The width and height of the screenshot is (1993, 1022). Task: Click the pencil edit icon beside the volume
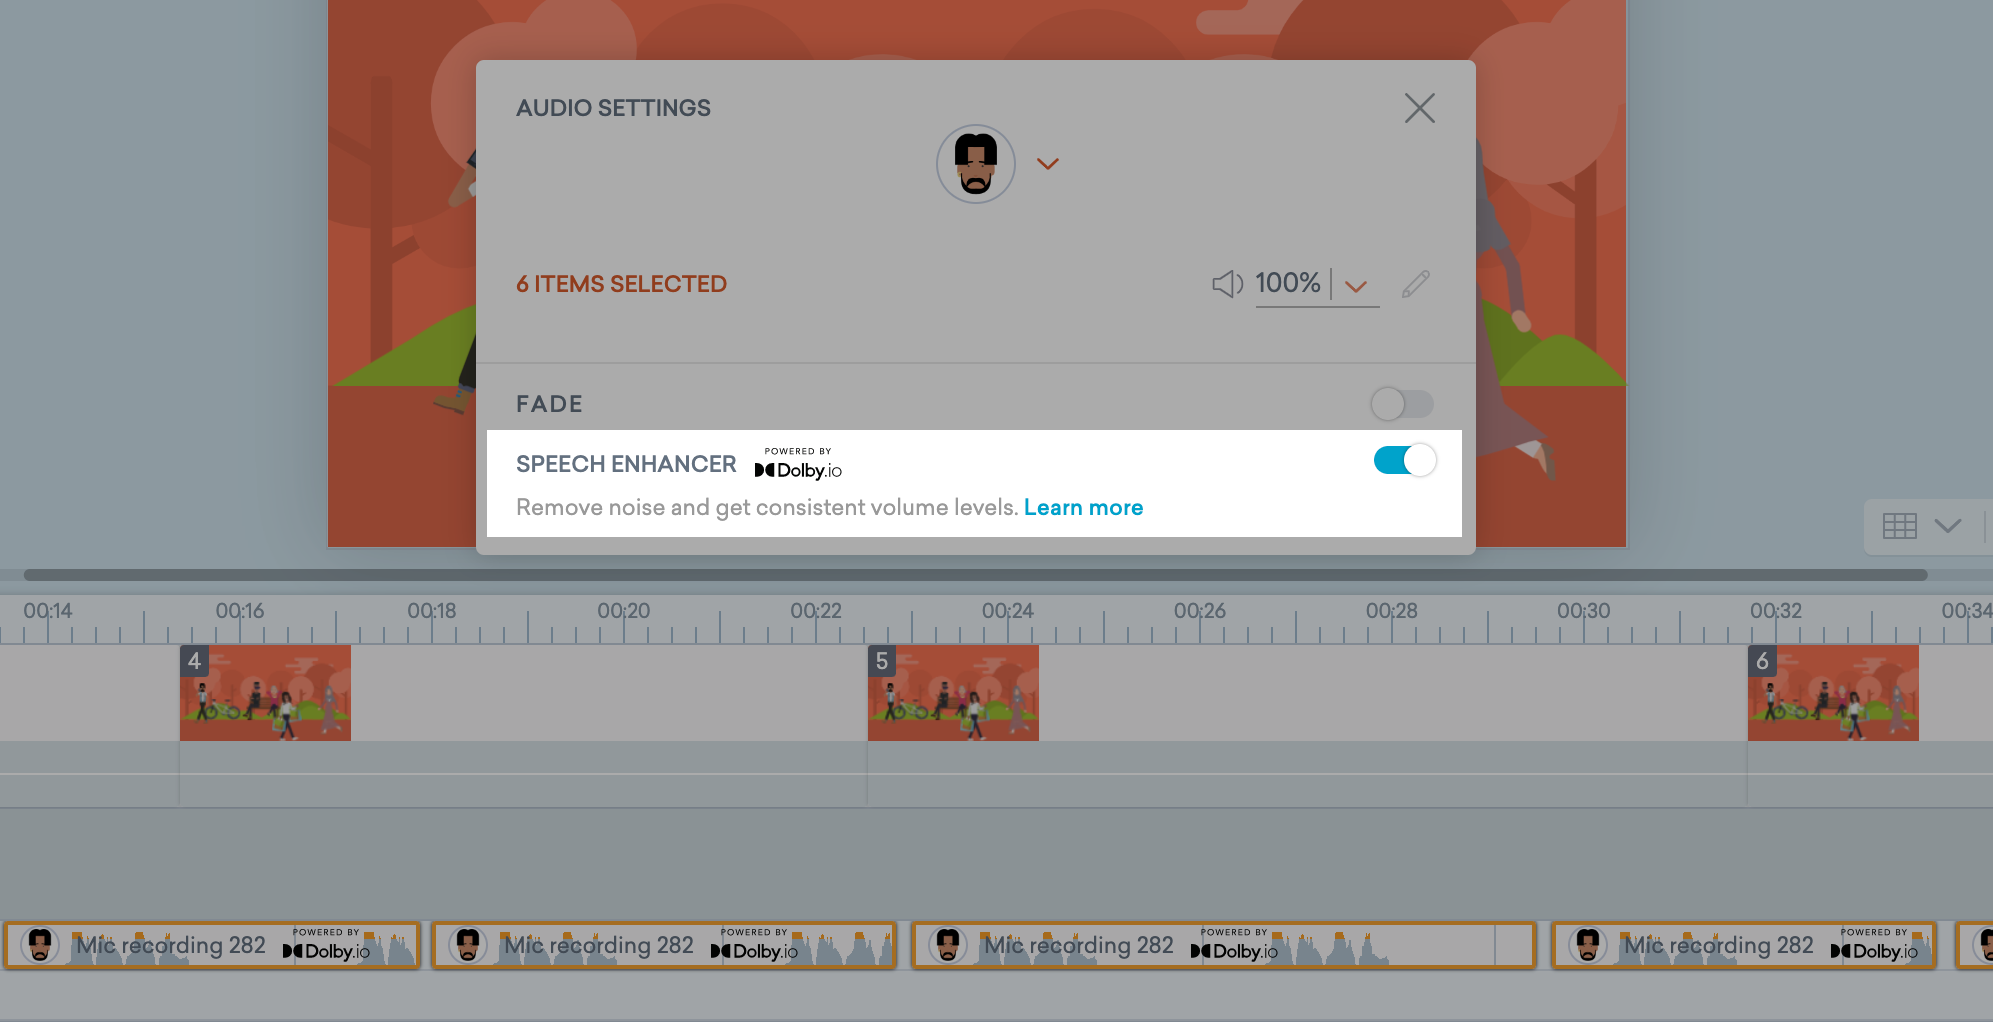click(x=1415, y=284)
